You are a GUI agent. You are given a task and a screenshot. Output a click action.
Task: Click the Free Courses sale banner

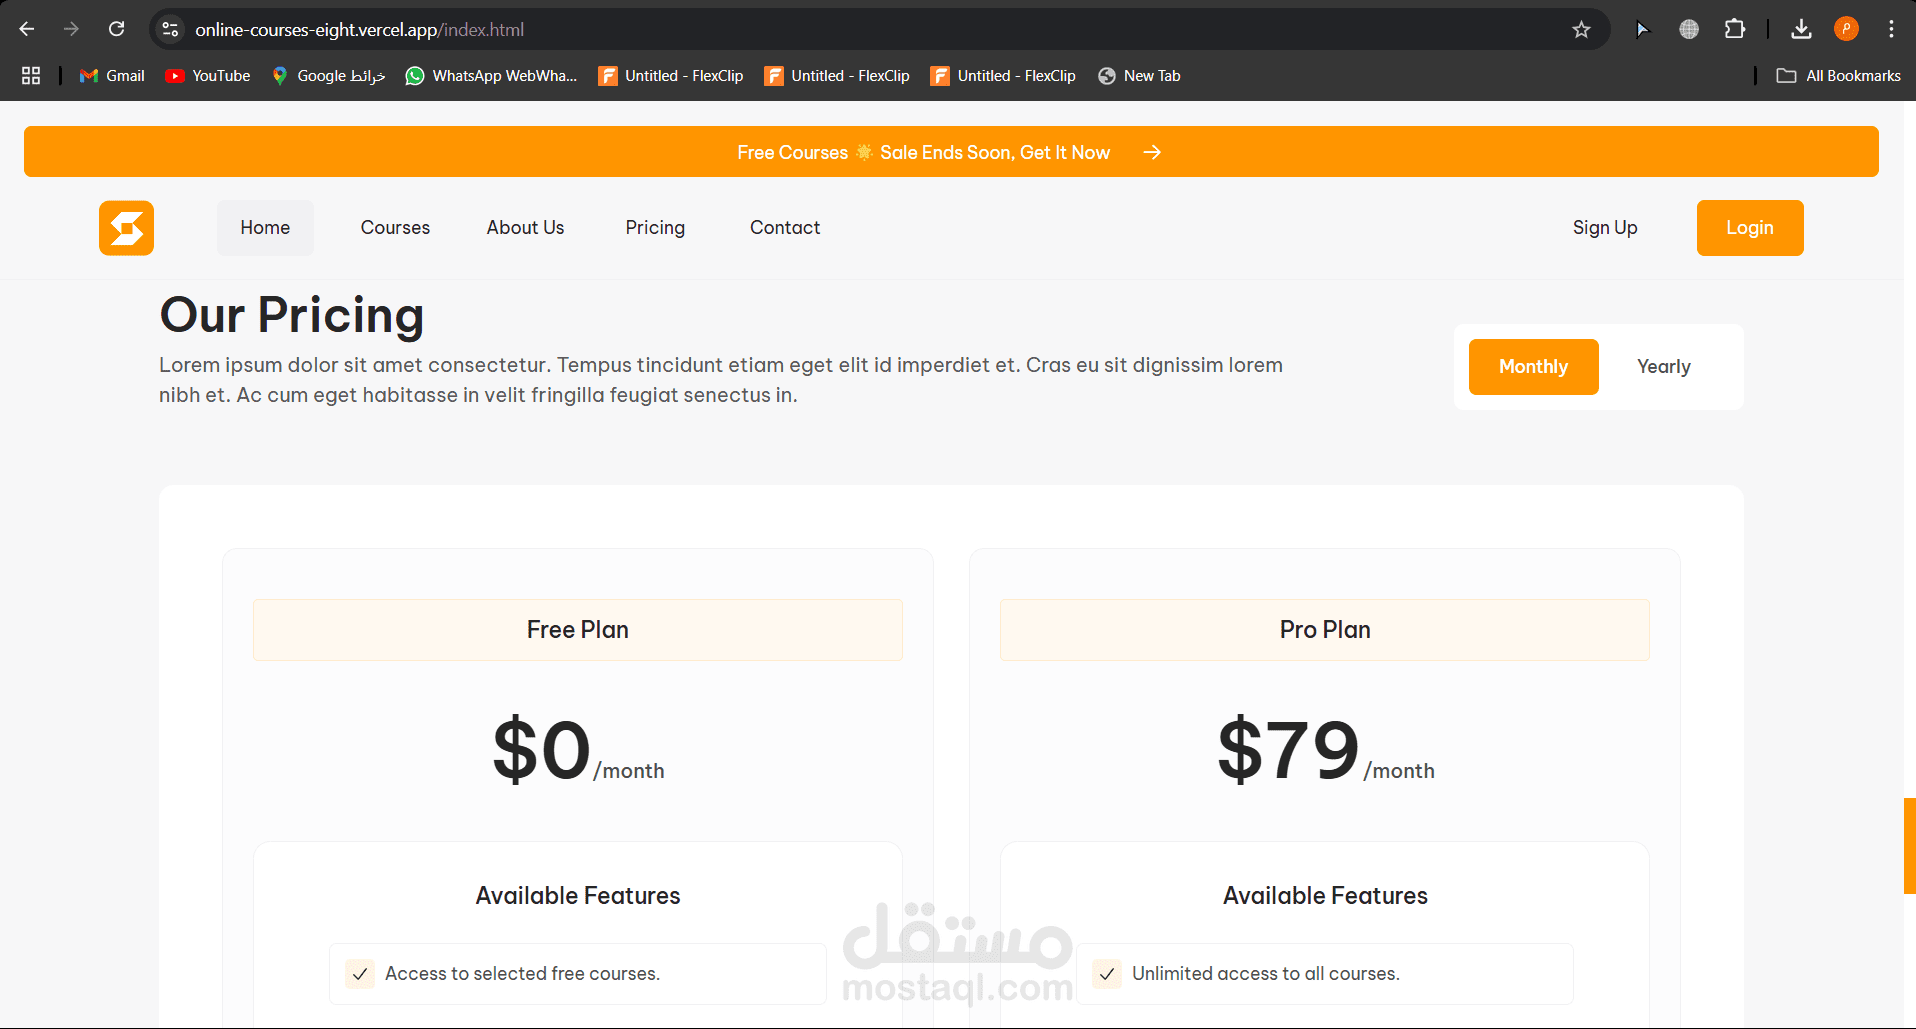(x=951, y=152)
